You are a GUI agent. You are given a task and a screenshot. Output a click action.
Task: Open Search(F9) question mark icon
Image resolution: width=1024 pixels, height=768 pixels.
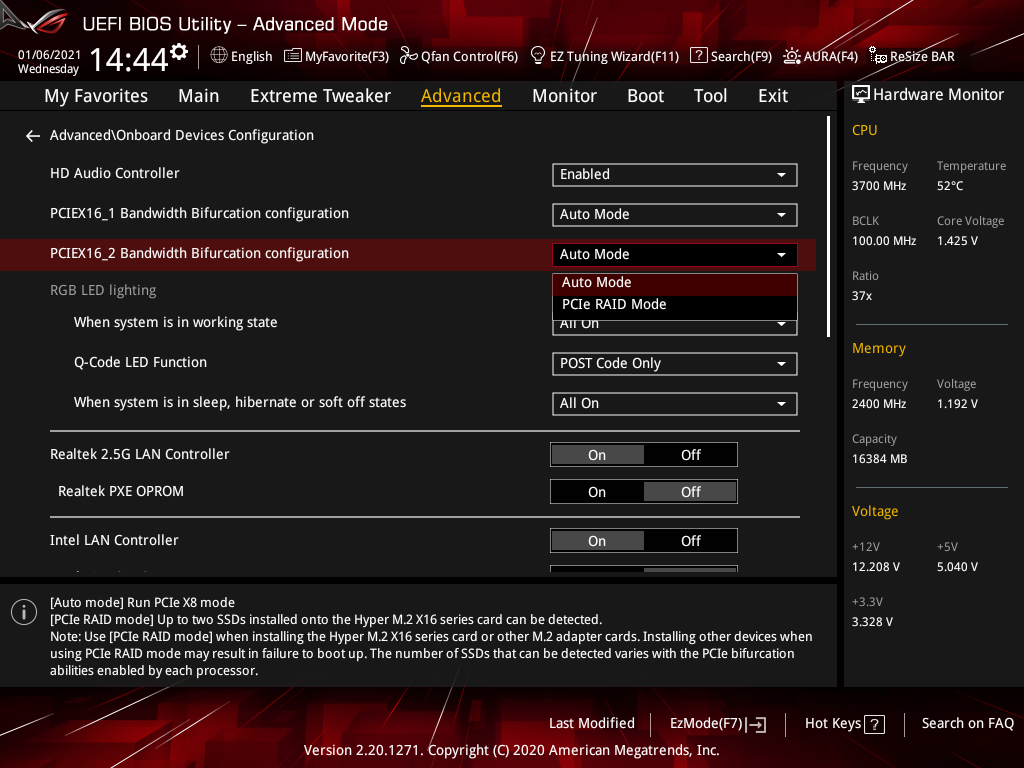pyautogui.click(x=698, y=56)
